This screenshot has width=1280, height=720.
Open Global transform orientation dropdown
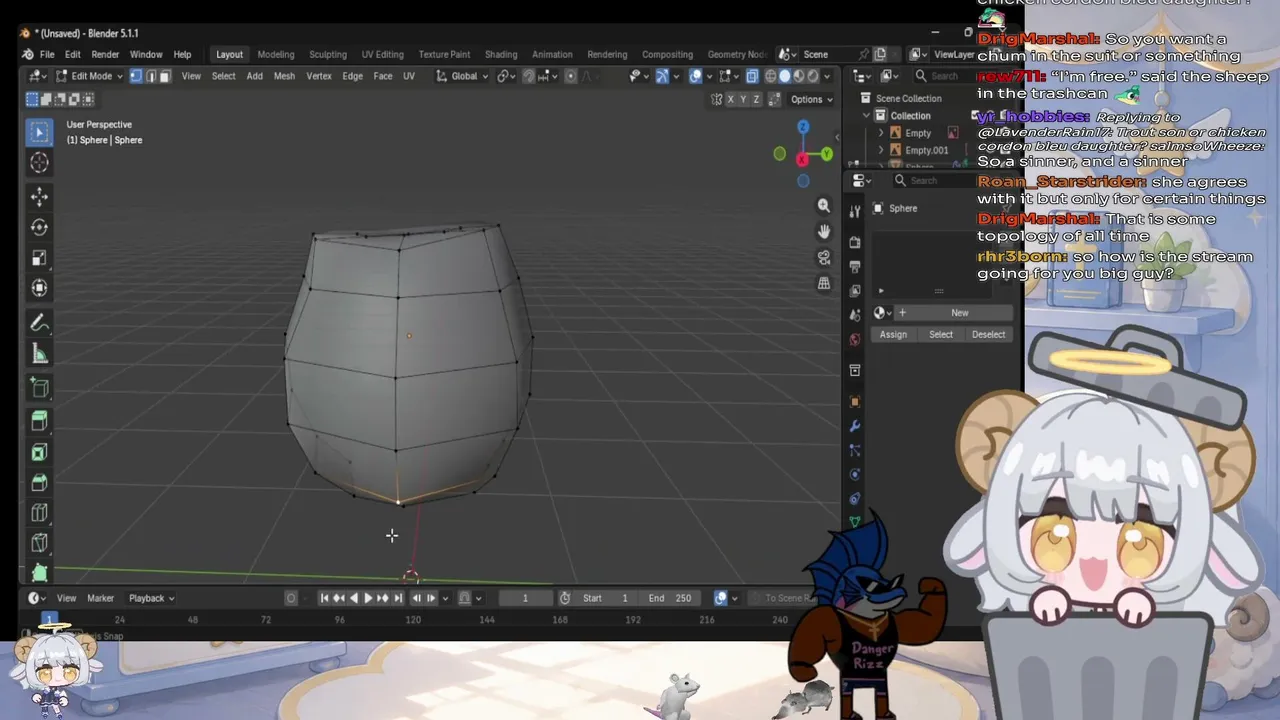462,76
